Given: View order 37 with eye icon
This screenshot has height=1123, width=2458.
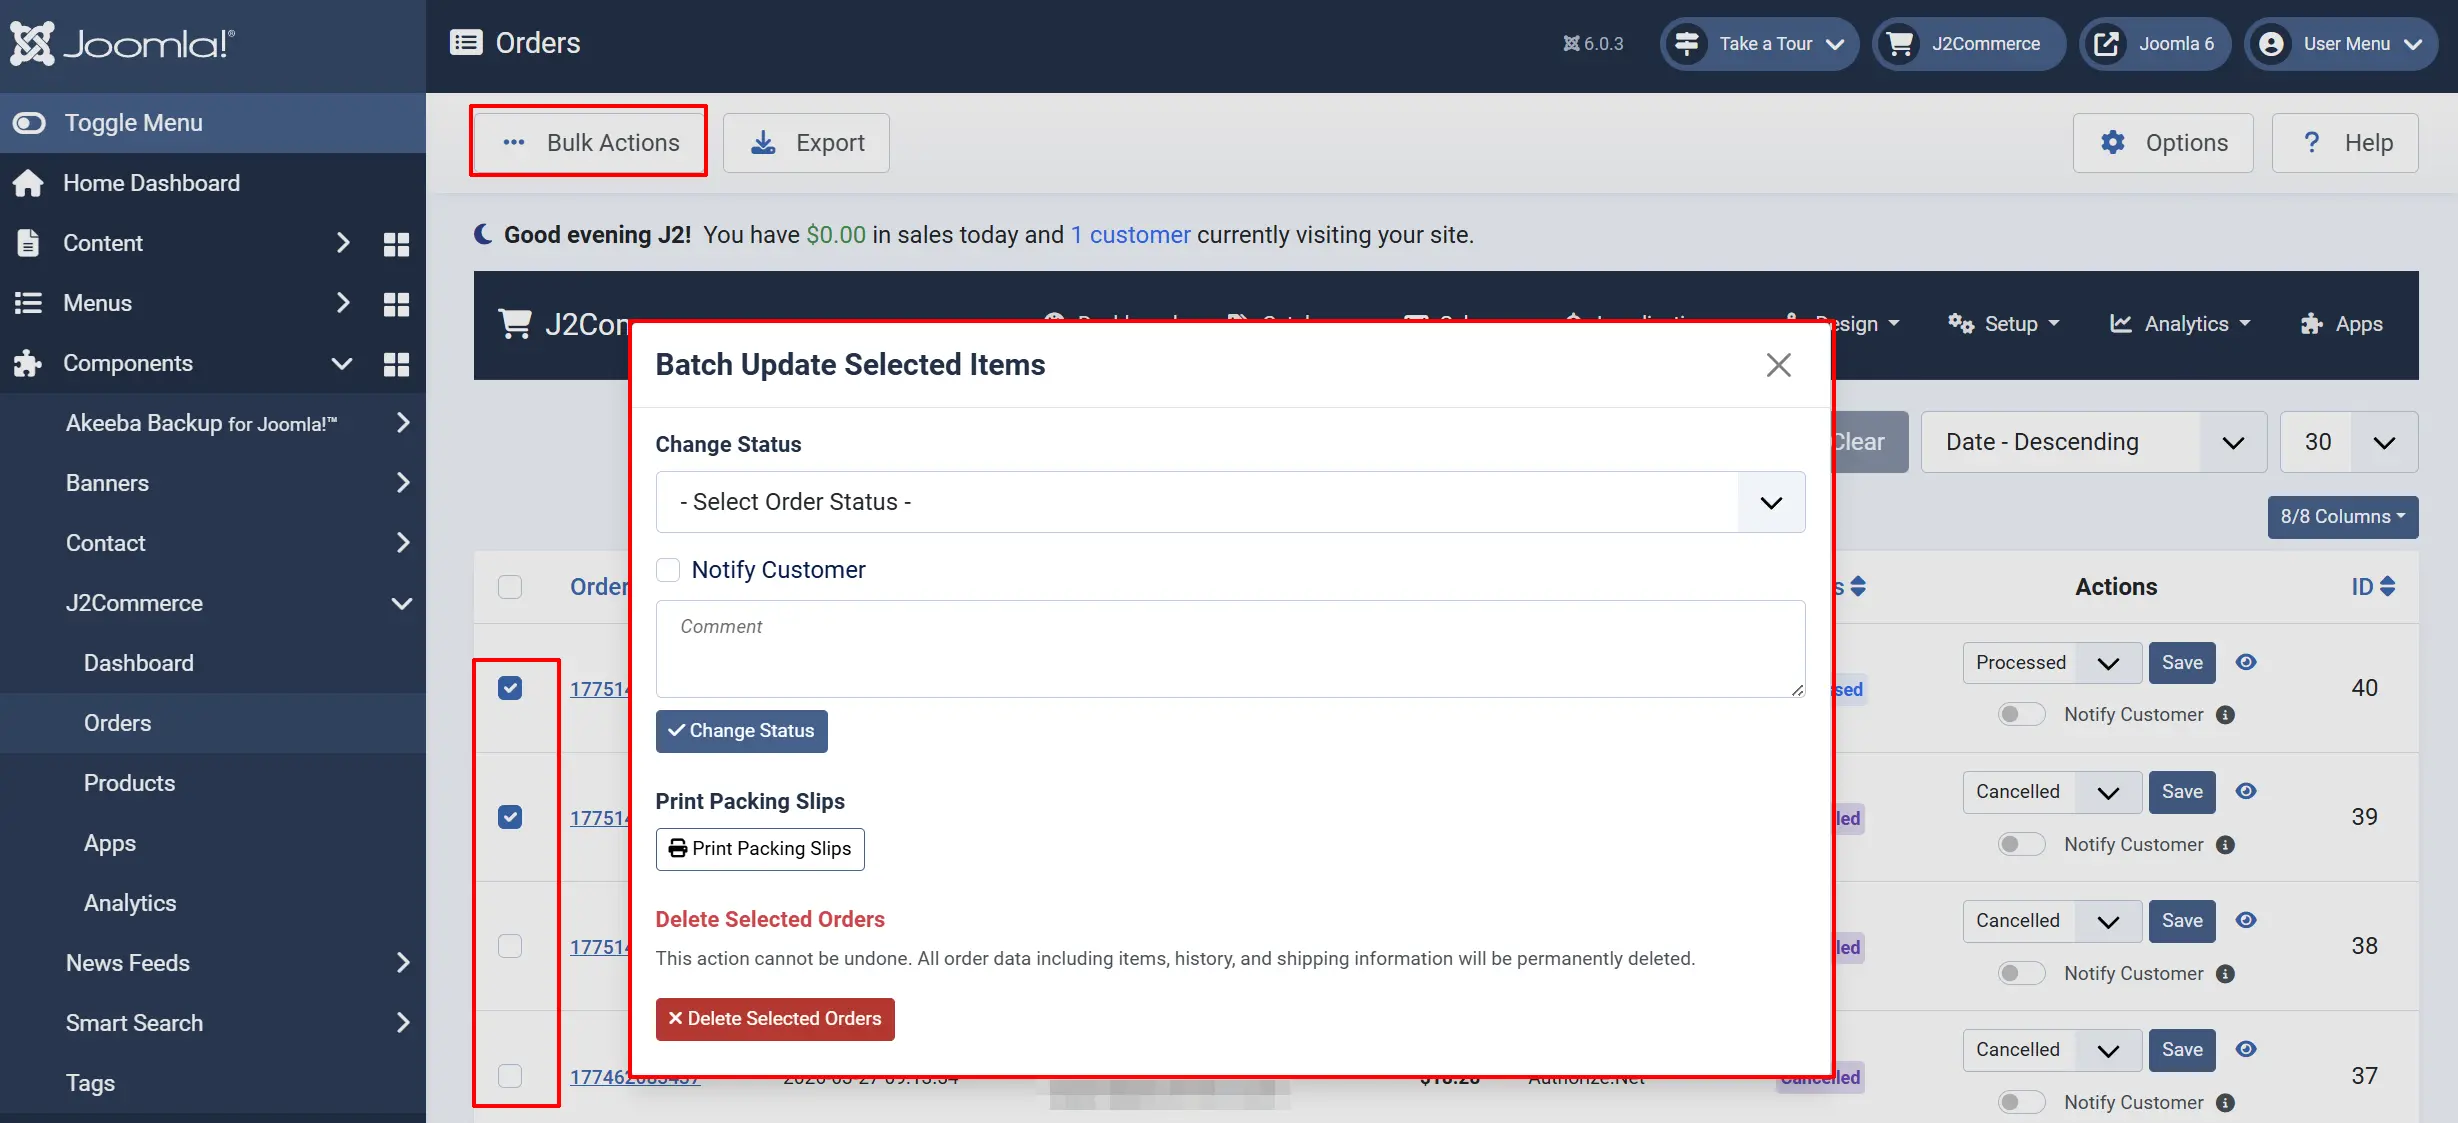Looking at the screenshot, I should pyautogui.click(x=2246, y=1049).
